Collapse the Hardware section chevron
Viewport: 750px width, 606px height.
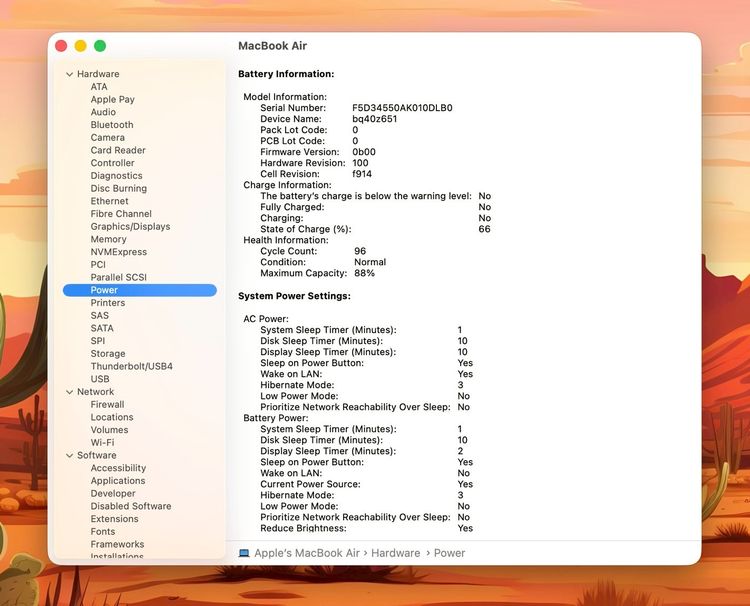69,74
